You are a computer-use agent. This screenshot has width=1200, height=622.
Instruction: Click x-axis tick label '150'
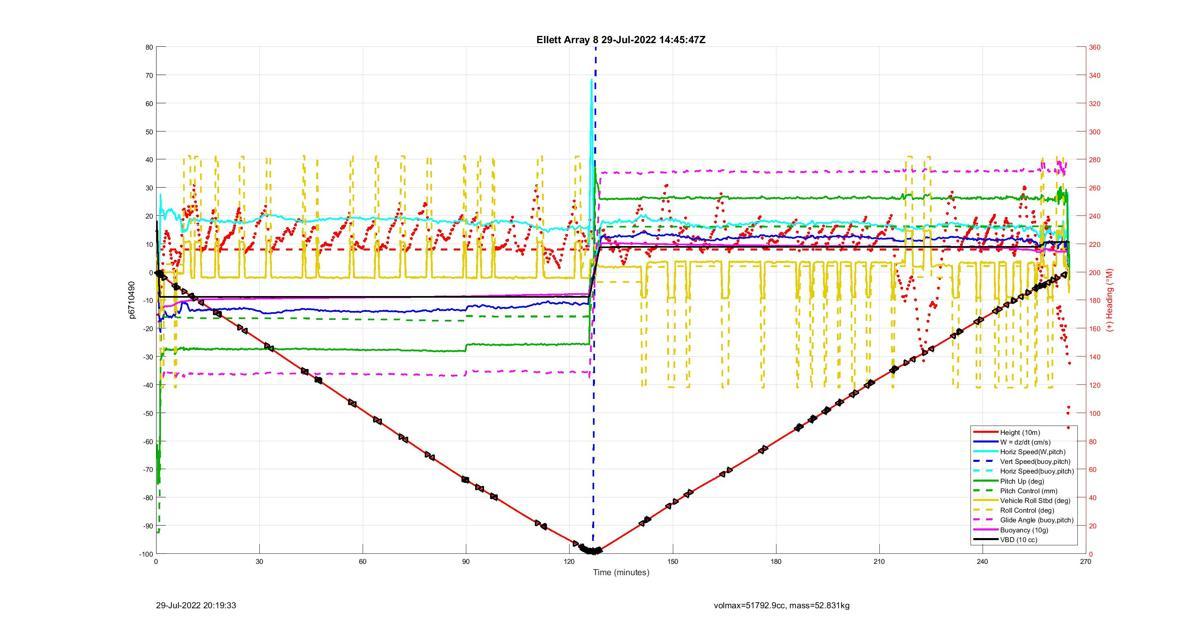click(x=673, y=562)
